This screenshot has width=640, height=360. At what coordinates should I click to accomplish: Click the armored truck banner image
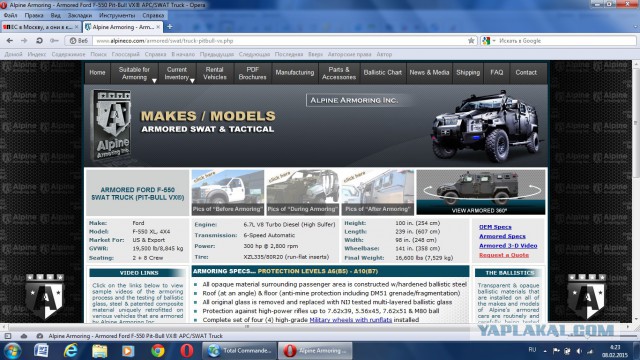487,126
